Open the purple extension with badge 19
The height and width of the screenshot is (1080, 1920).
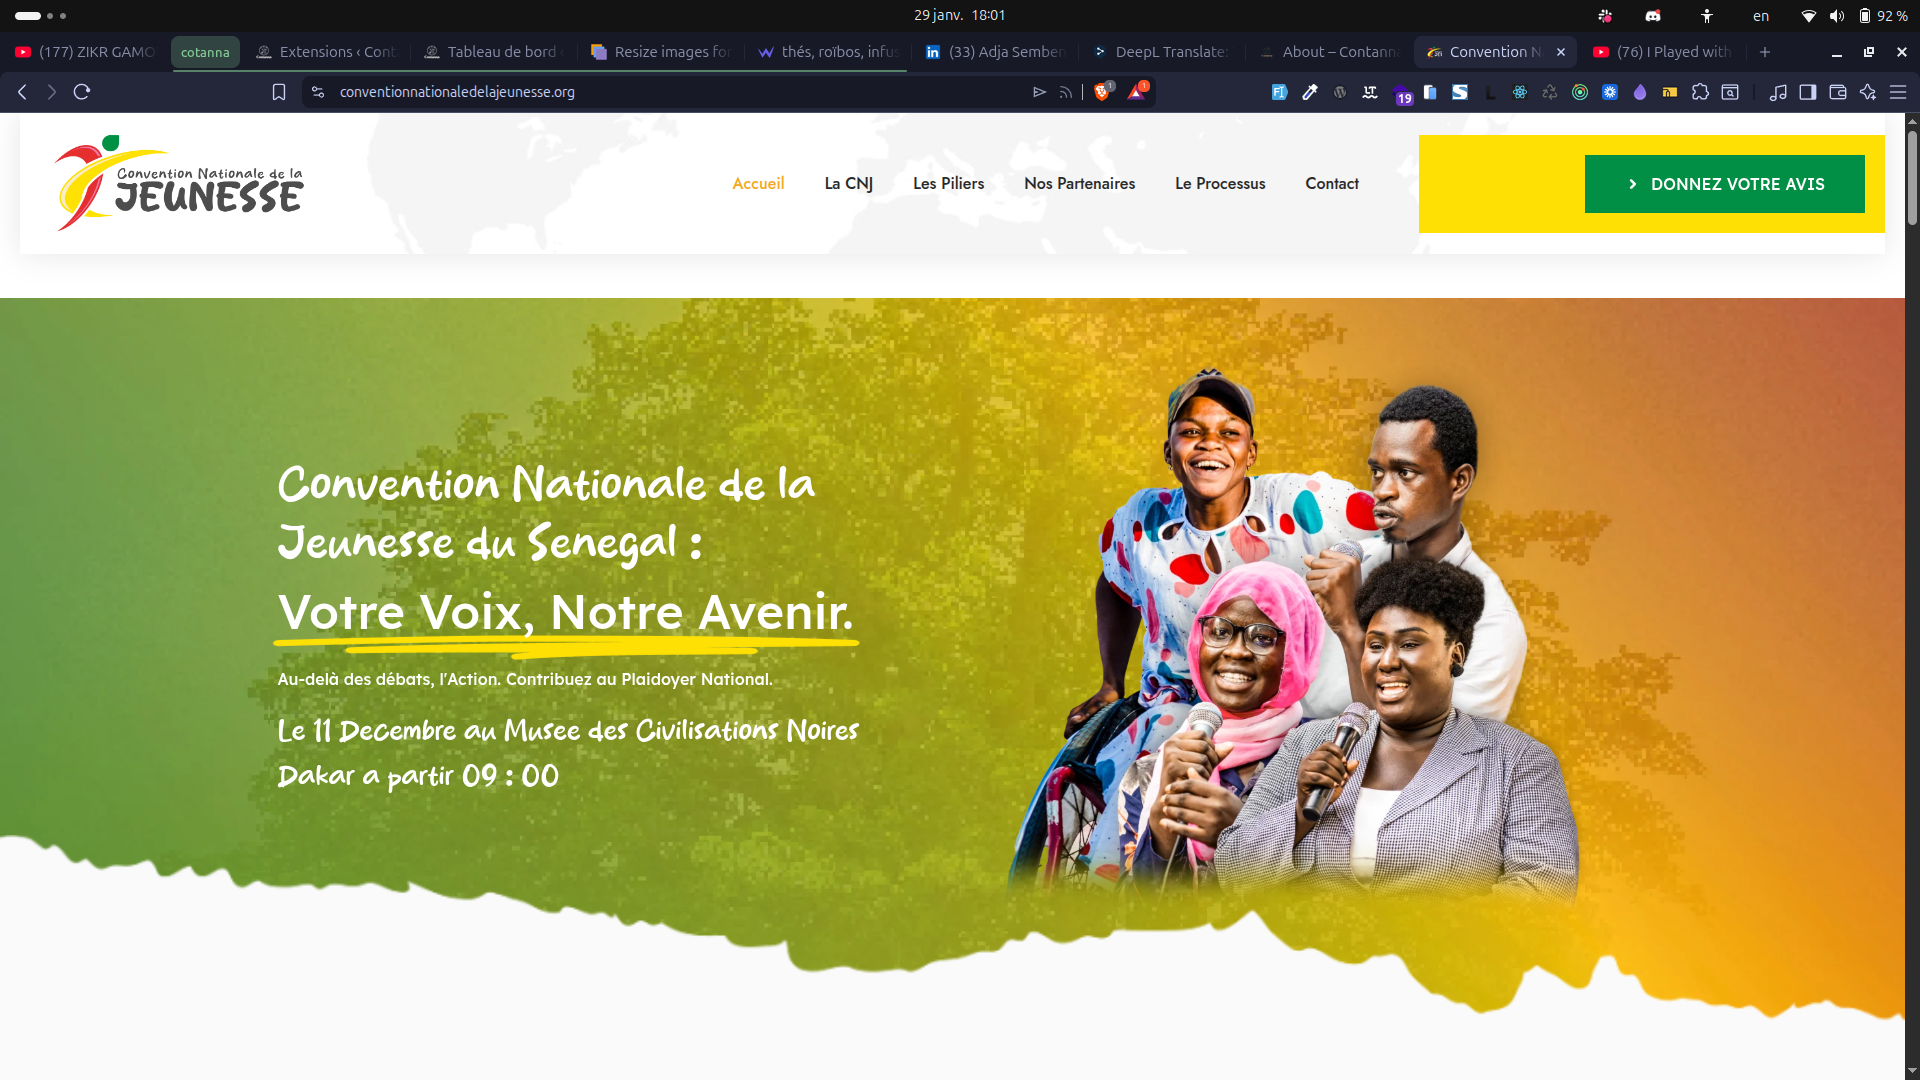click(x=1402, y=94)
